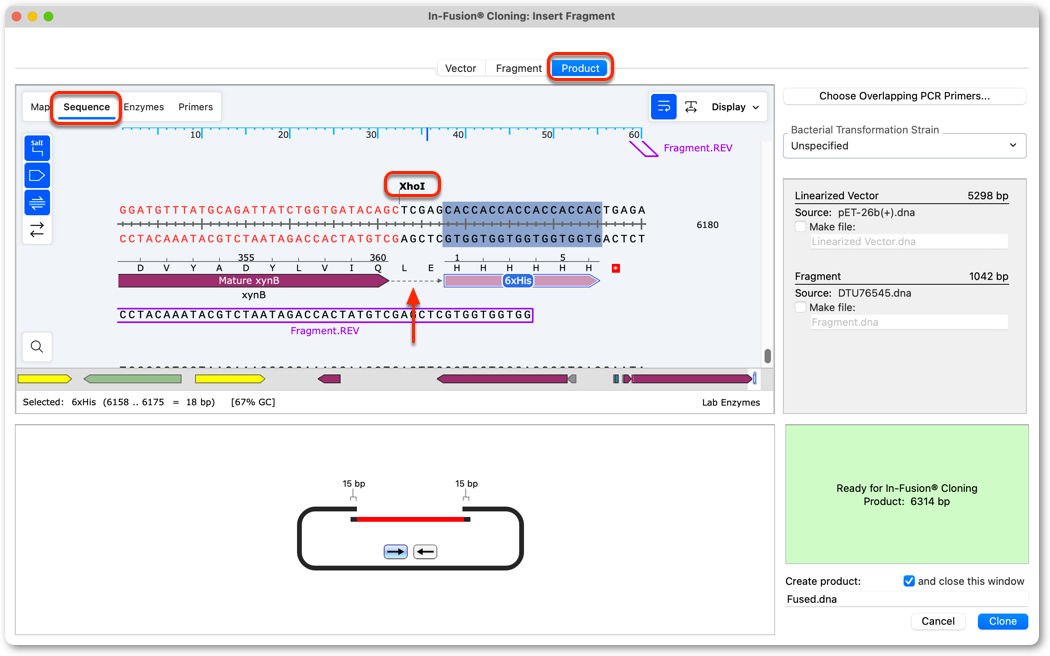Check Make file for Fragment
This screenshot has height=656, width=1050.
(x=800, y=307)
